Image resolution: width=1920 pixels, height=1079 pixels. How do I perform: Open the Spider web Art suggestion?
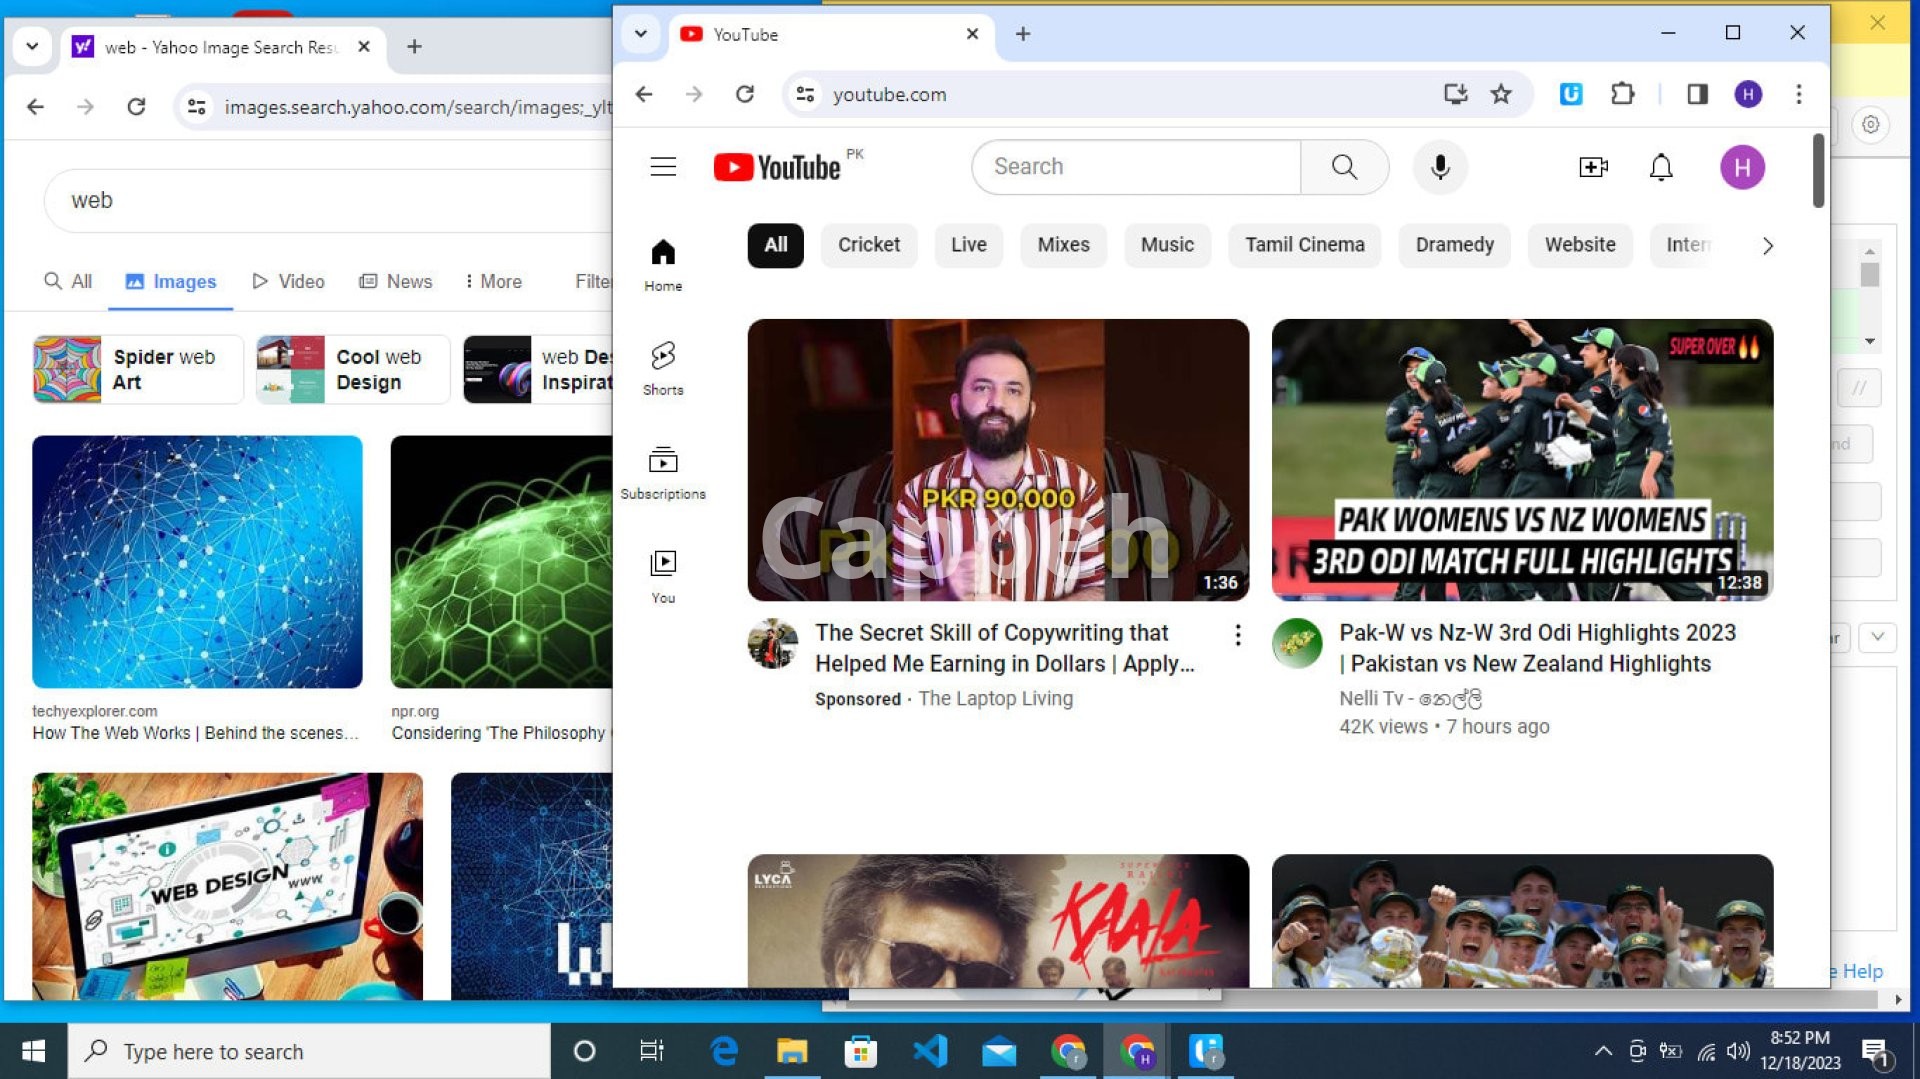(x=138, y=370)
